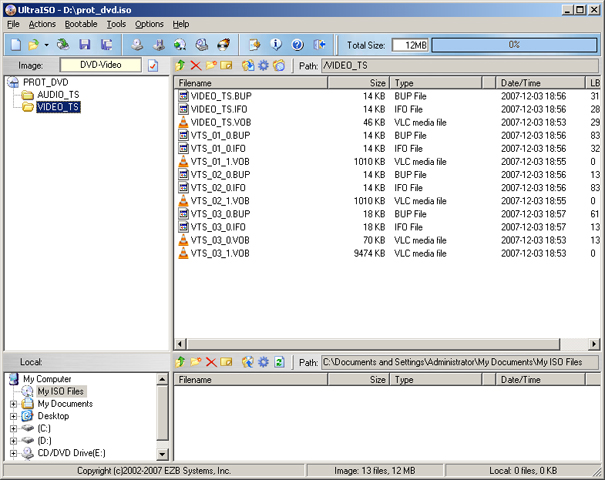Image resolution: width=605 pixels, height=480 pixels.
Task: Sort local list by Filename column header
Action: click(251, 380)
